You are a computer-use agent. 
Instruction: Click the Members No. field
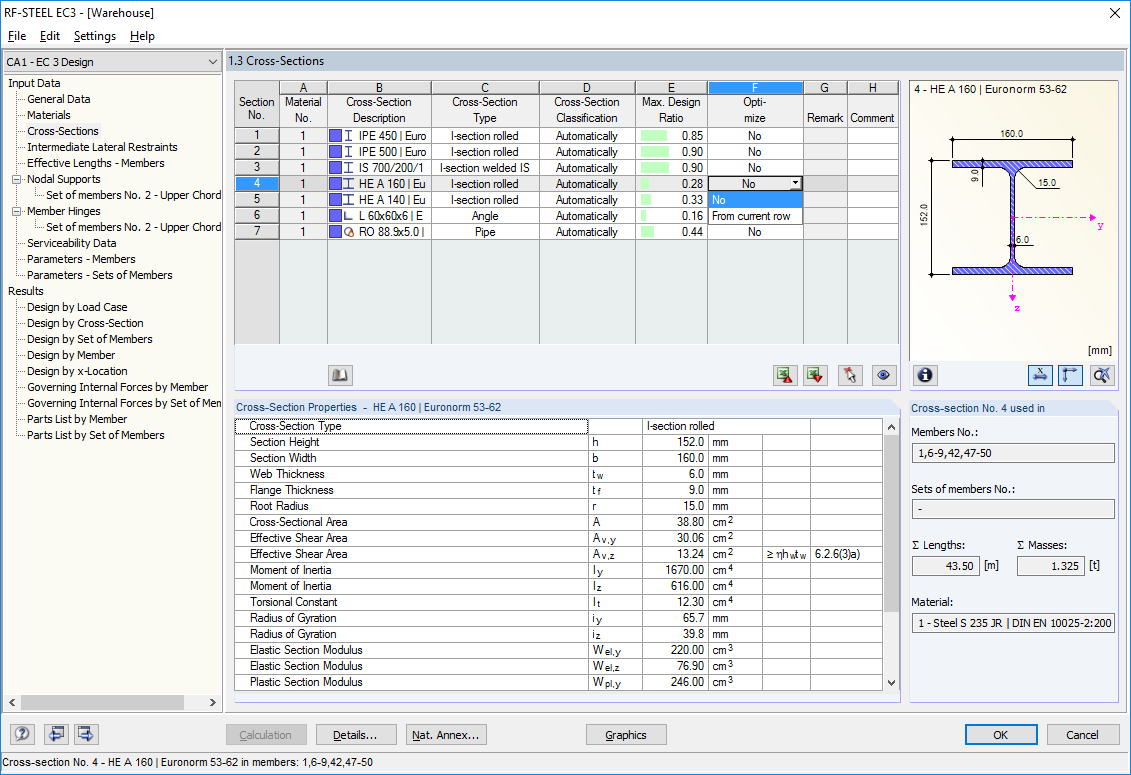click(1013, 453)
